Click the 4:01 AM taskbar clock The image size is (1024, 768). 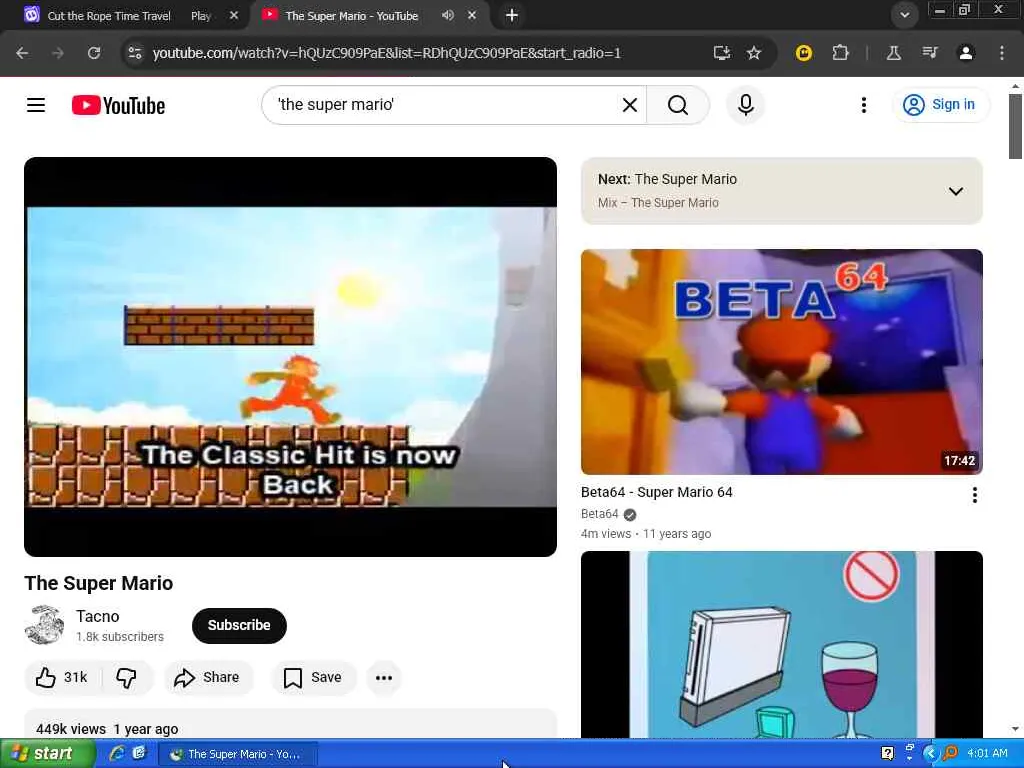click(987, 753)
